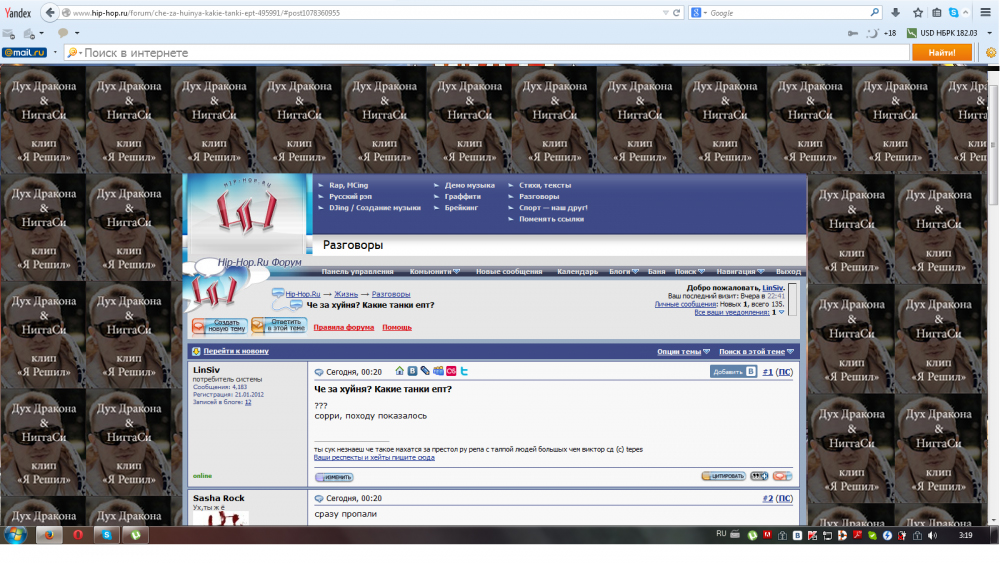Open Личные сообщения link
Screen dimensions: 1000x563
(685, 304)
